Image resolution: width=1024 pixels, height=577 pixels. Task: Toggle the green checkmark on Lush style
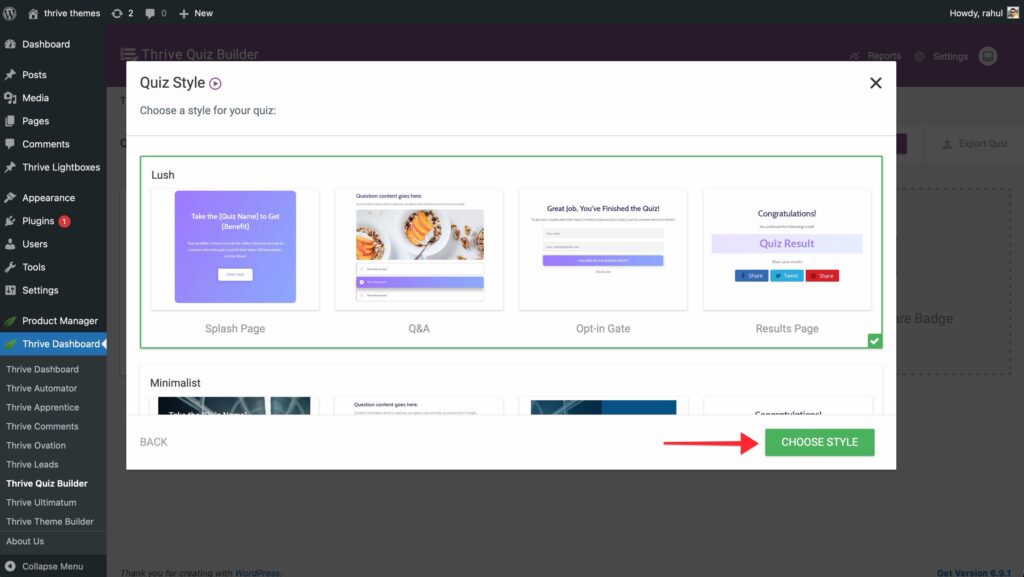(875, 341)
